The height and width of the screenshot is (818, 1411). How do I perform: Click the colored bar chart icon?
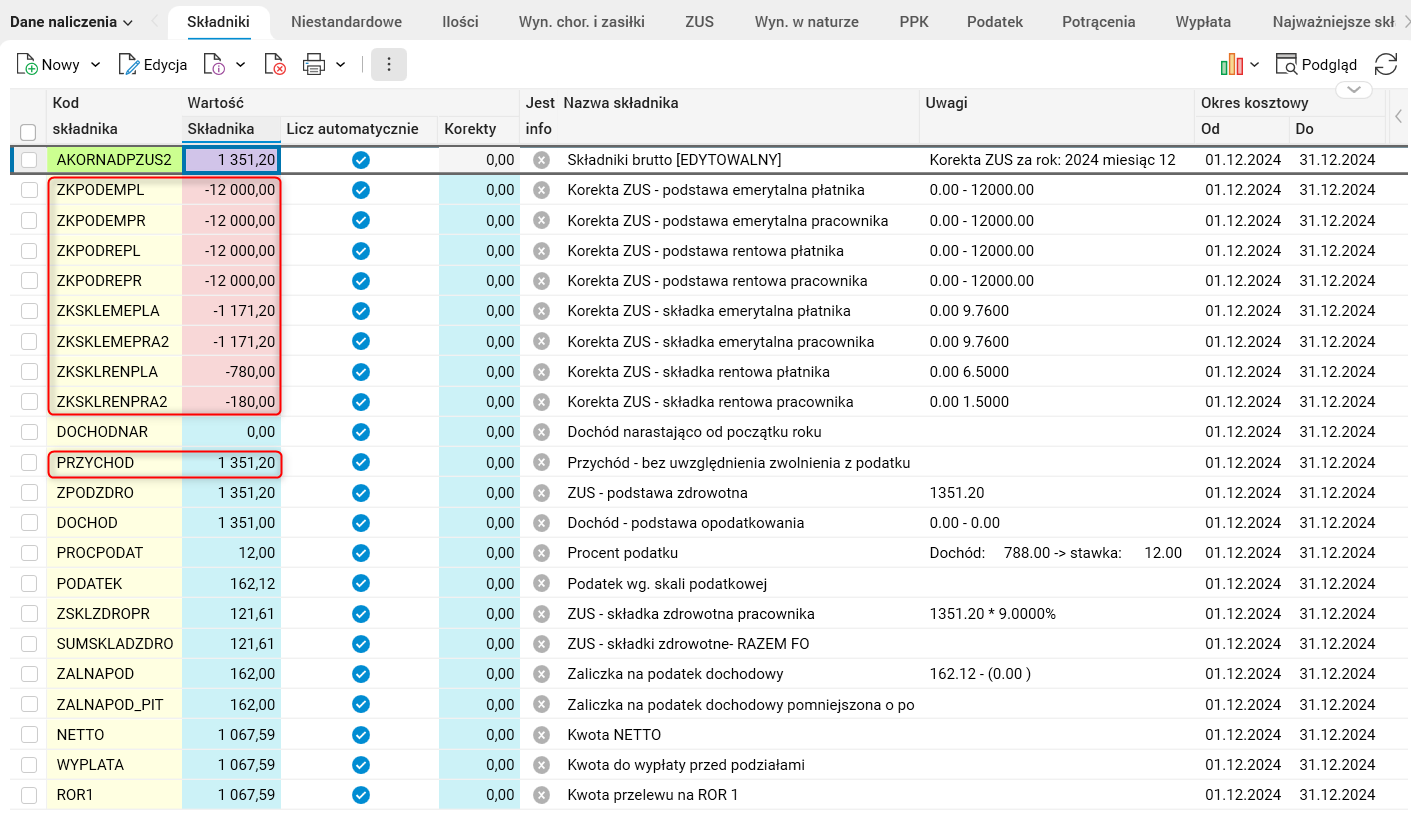click(1231, 65)
